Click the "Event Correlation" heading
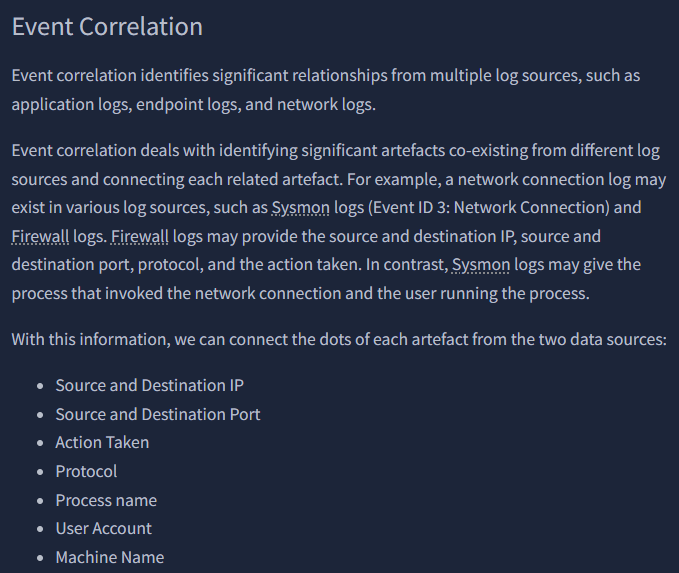 pos(107,27)
